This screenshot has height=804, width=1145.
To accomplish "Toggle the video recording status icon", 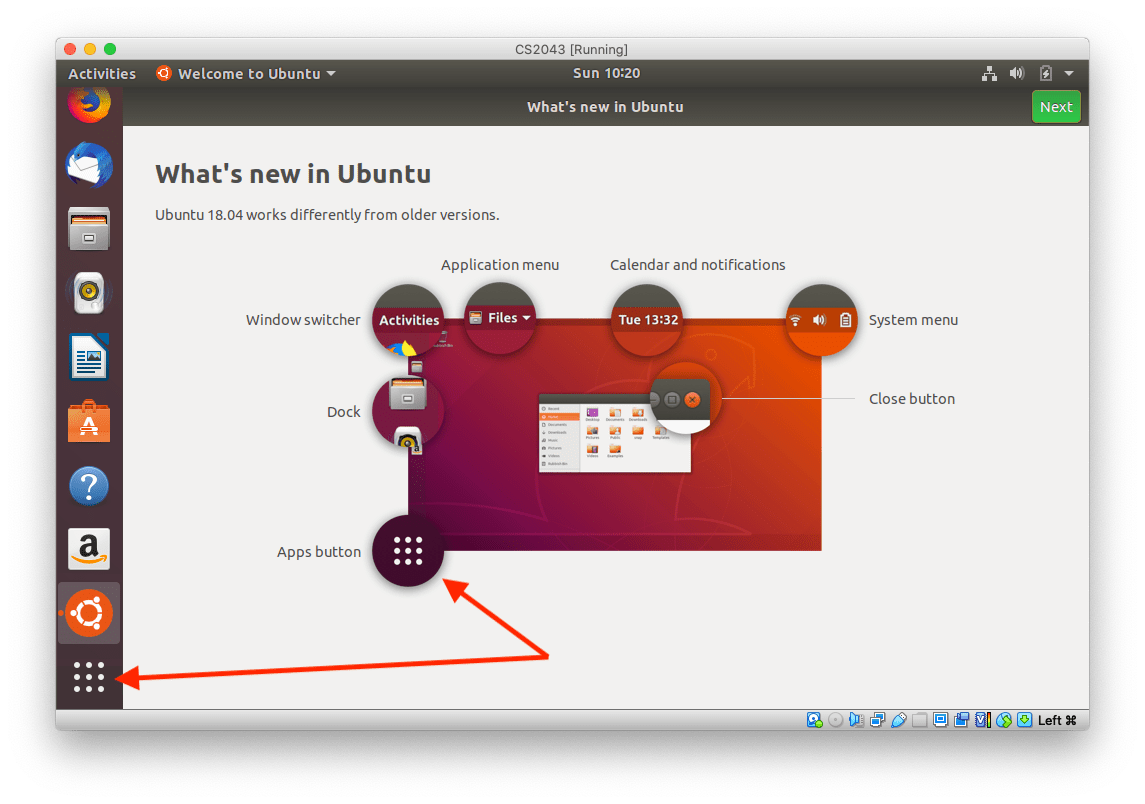I will point(962,719).
